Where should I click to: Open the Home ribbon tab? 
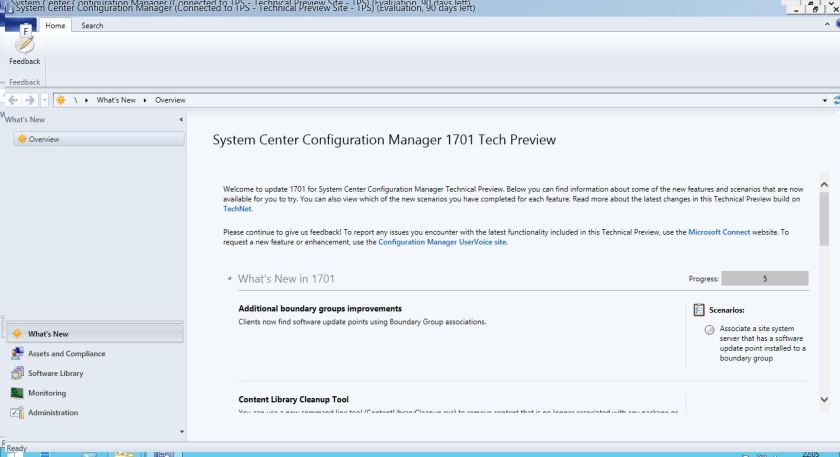click(x=55, y=25)
